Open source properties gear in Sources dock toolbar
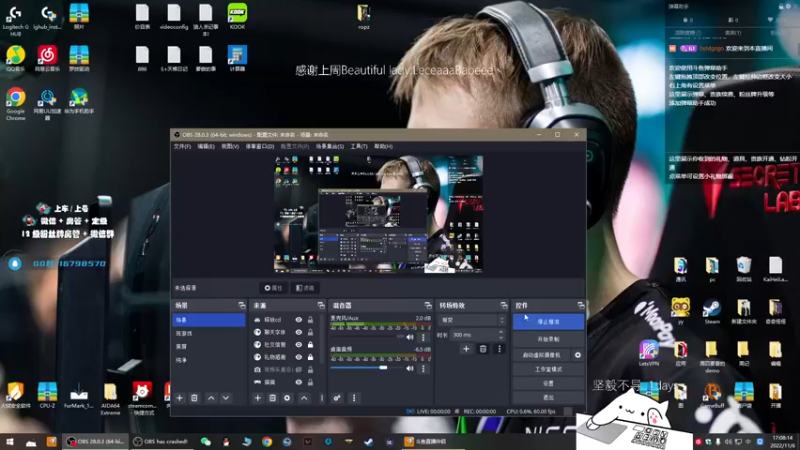The height and width of the screenshot is (450, 800). point(287,398)
